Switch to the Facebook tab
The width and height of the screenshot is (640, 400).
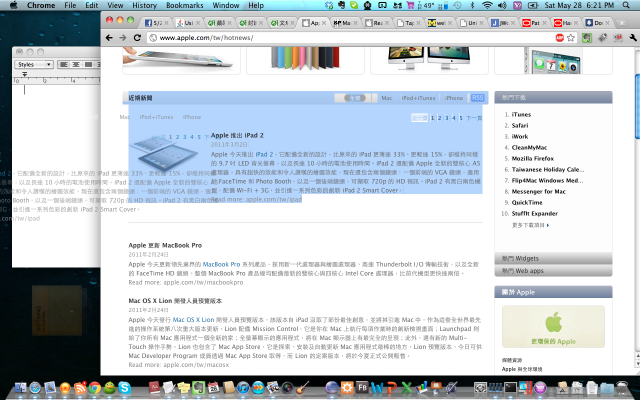156,23
